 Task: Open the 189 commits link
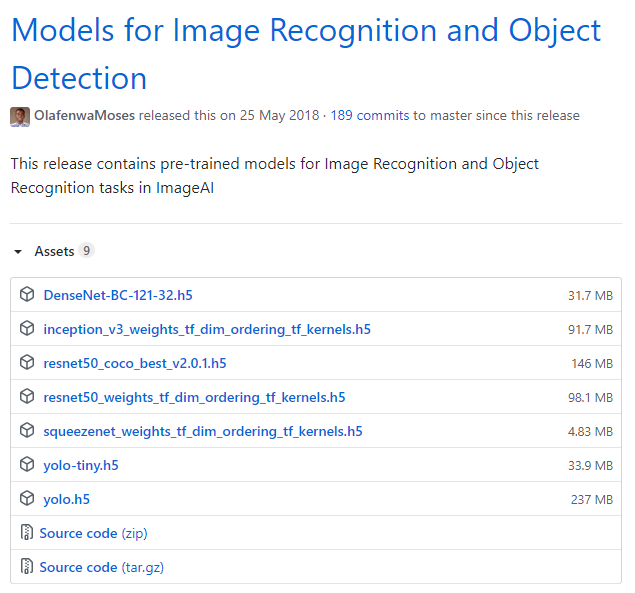(x=370, y=115)
